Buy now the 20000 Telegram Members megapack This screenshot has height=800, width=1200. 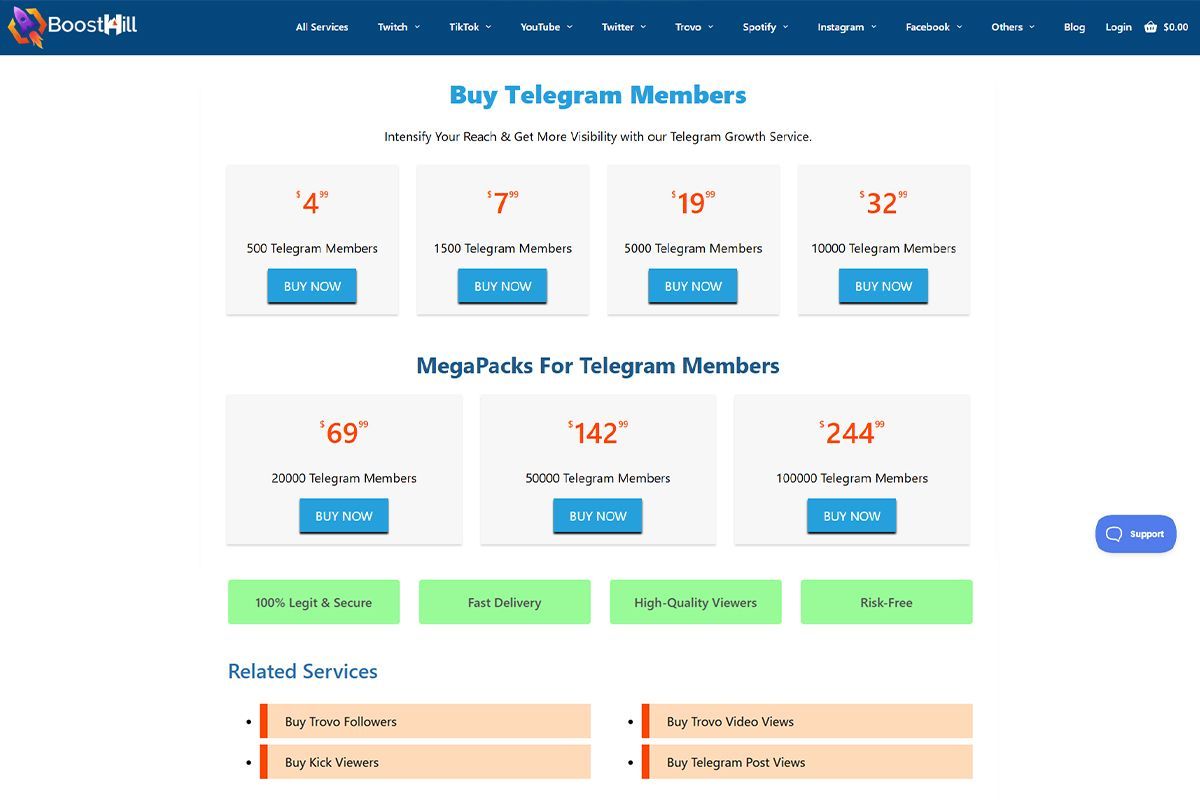[x=344, y=516]
